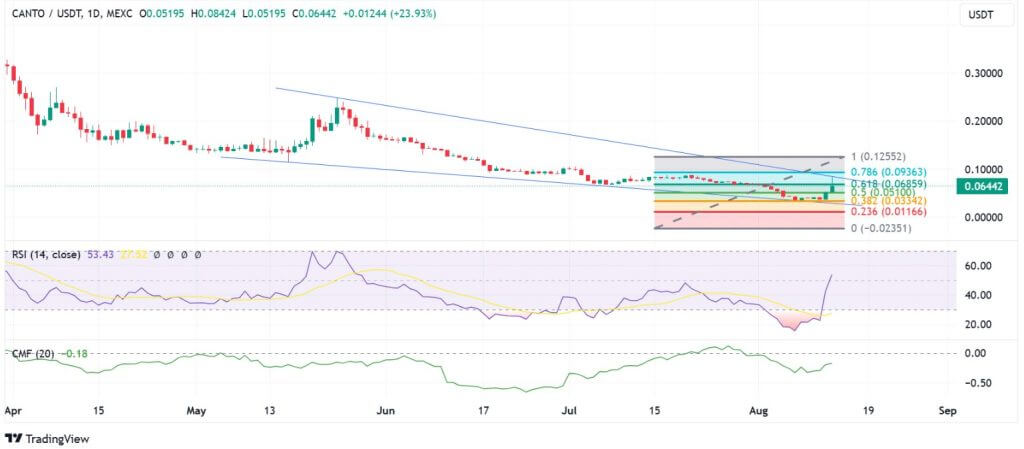The height and width of the screenshot is (449, 1024).
Task: Click the Apr date on time axis
Action: pos(12,412)
